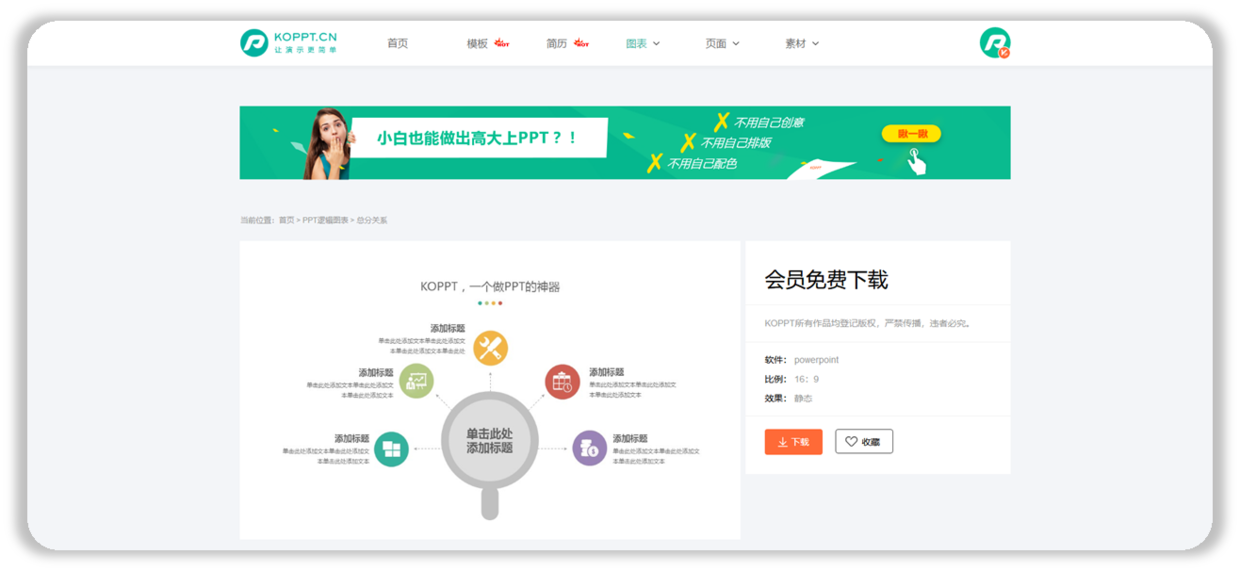This screenshot has height=571, width=1240.
Task: Click the 总分关系 breadcrumb item
Action: 371,220
